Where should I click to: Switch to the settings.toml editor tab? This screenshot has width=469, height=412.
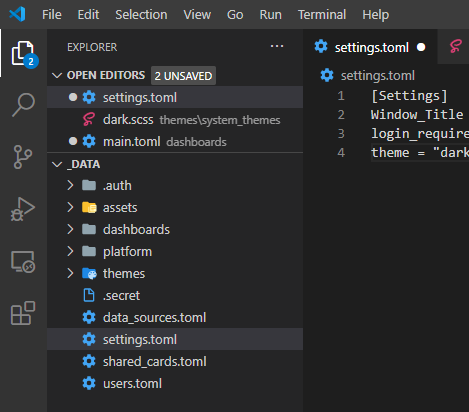pyautogui.click(x=370, y=47)
